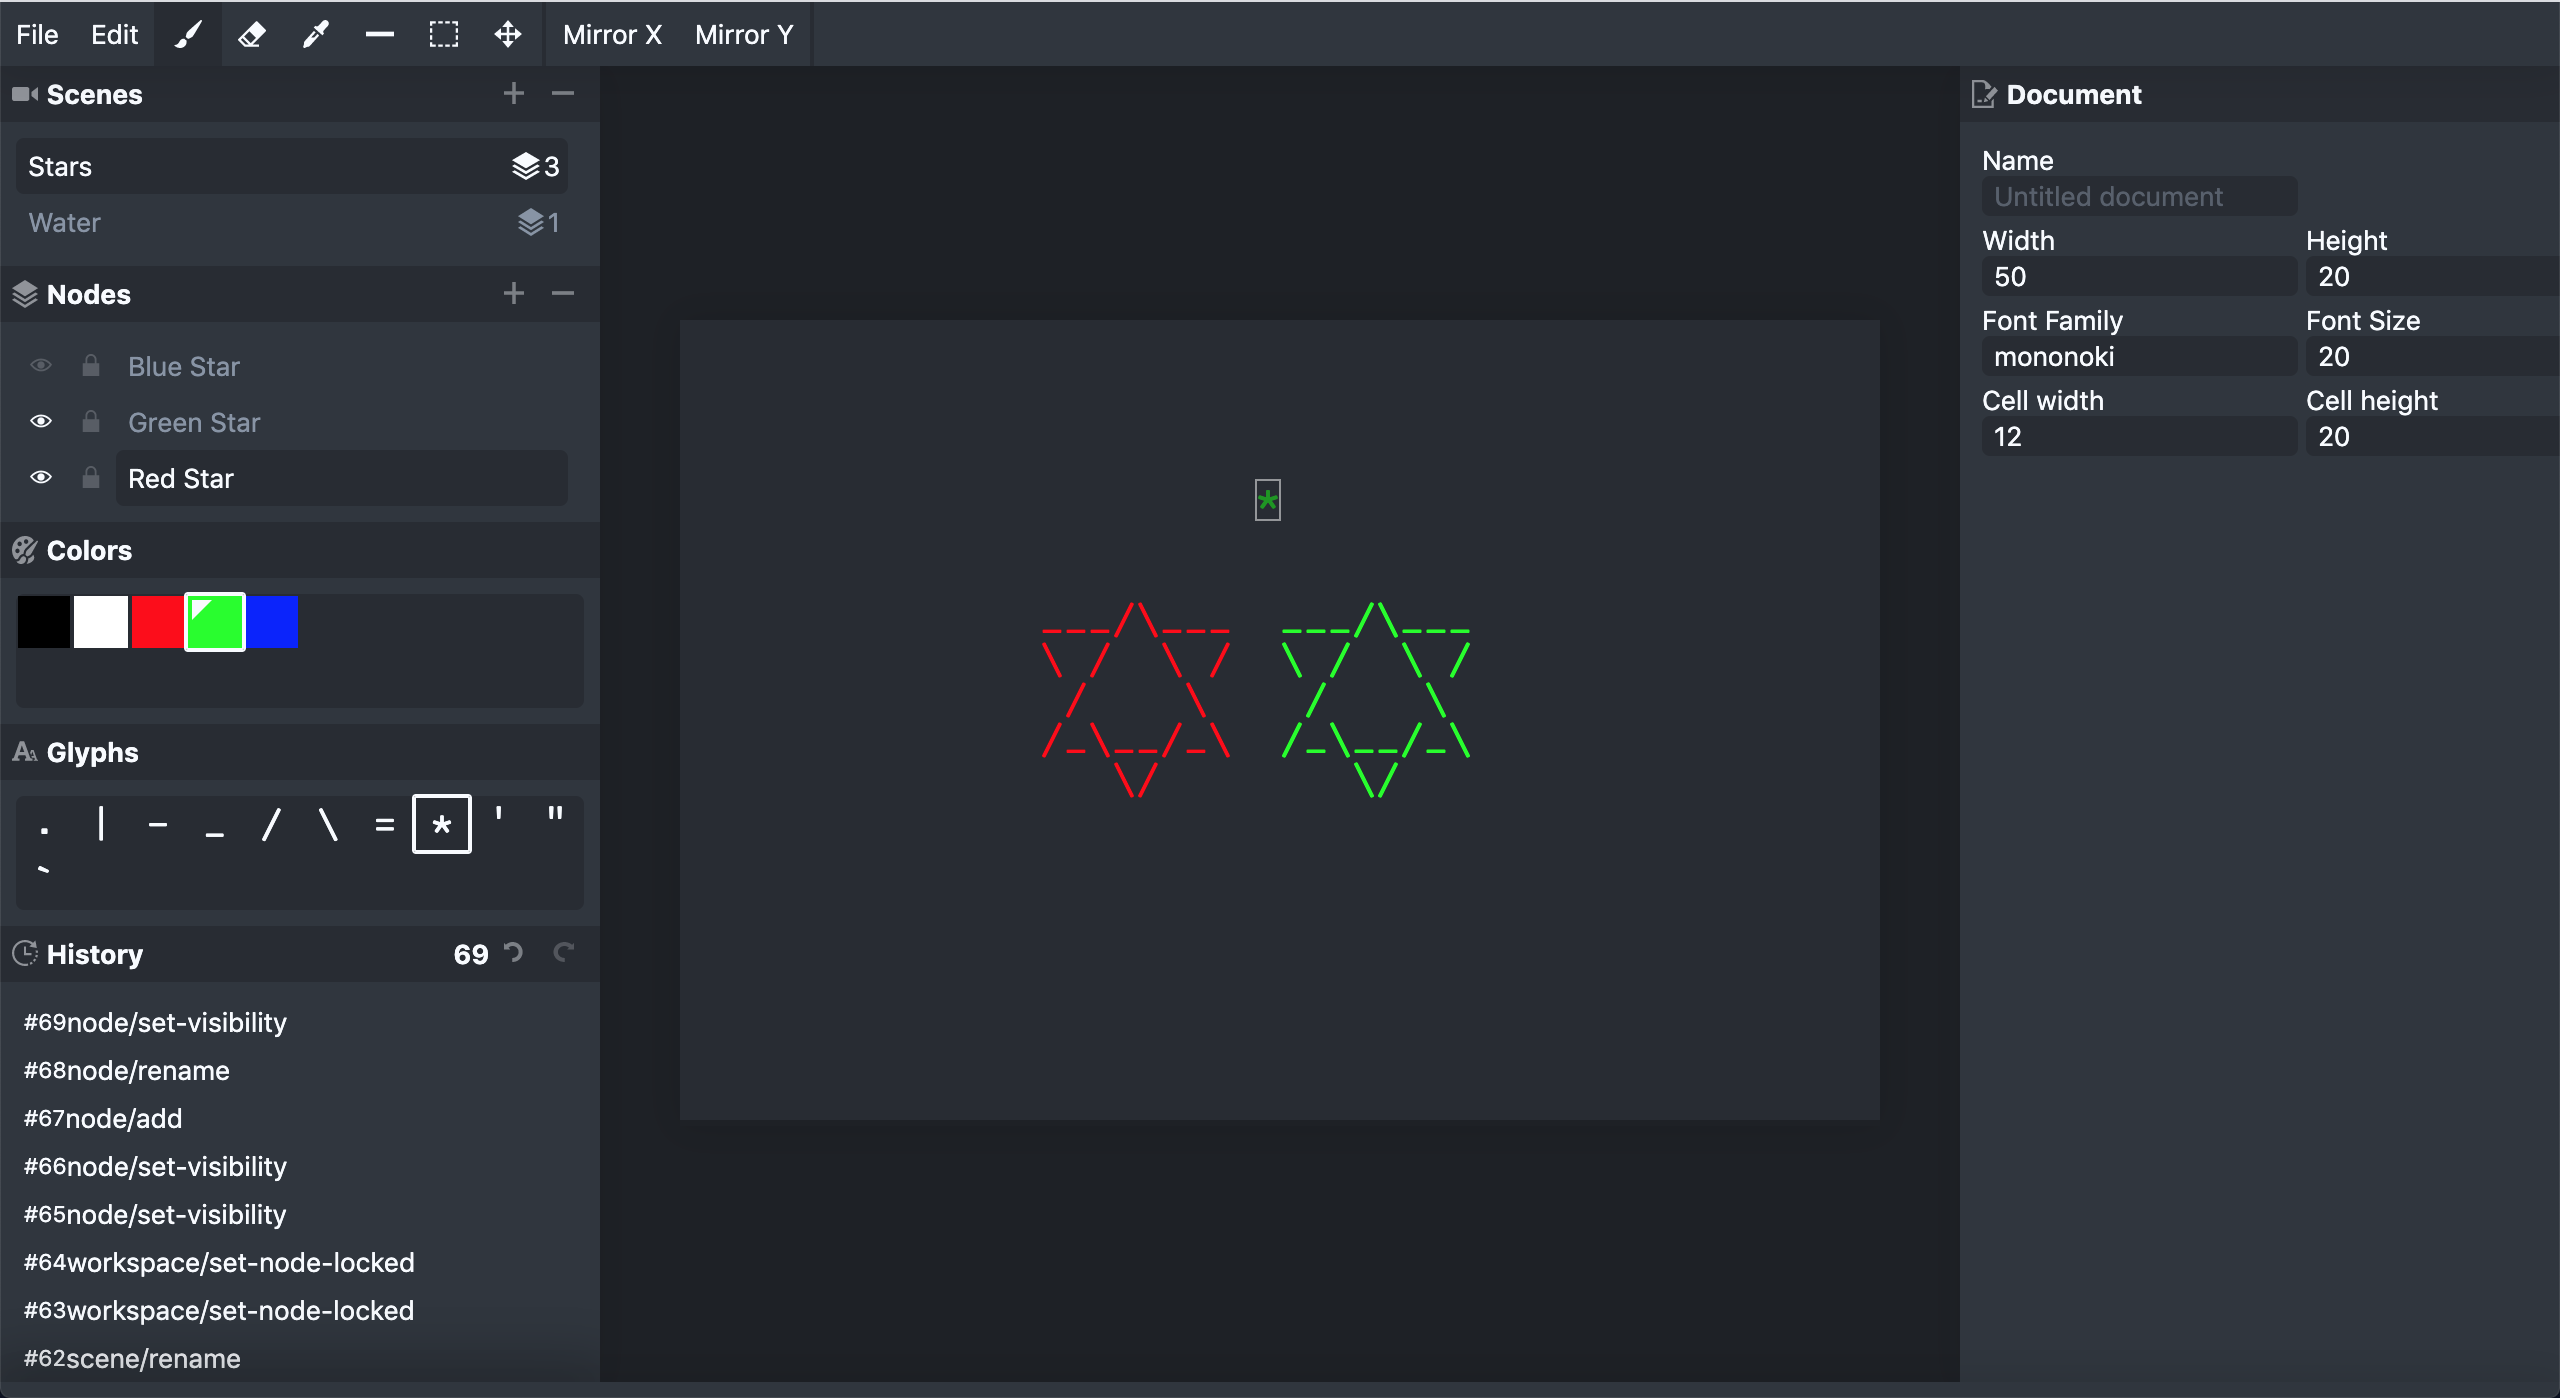Screen dimensions: 2560x1398
Task: Click the document Name input field
Action: point(2138,197)
